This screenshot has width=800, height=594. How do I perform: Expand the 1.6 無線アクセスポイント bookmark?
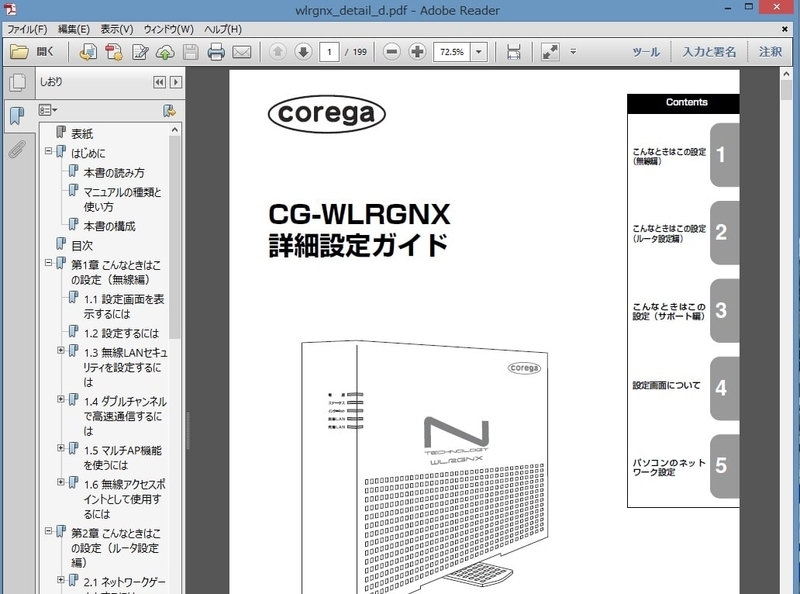(61, 482)
